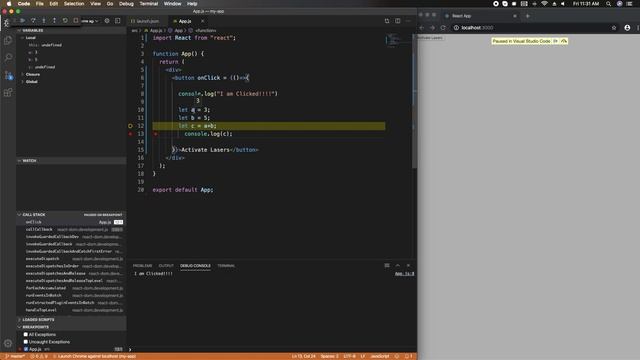Maximize the bottom panel with the chevron
The width and height of the screenshot is (640, 360).
click(398, 266)
